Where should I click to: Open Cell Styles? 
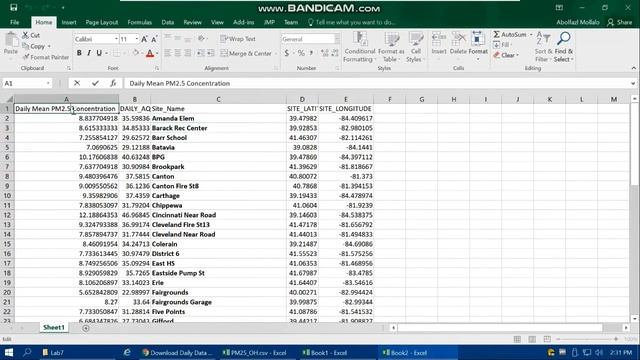click(415, 47)
